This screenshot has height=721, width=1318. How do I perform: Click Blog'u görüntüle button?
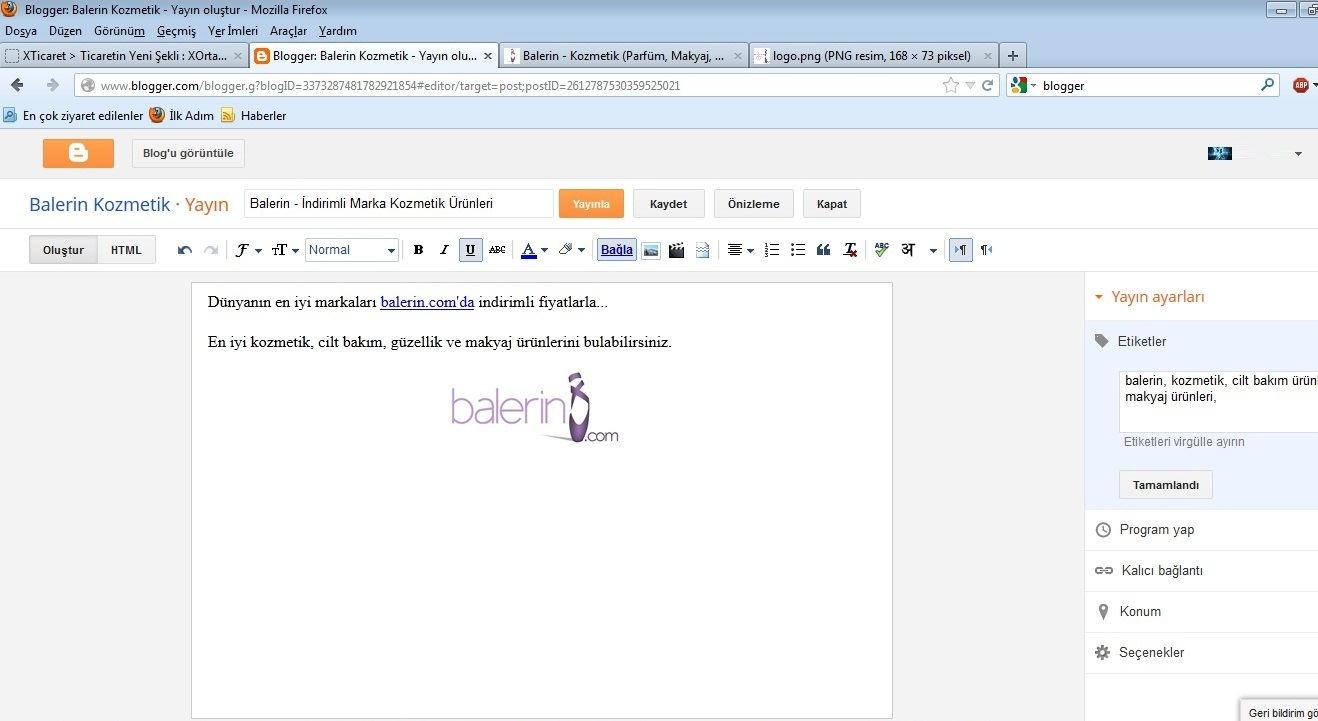(x=188, y=153)
